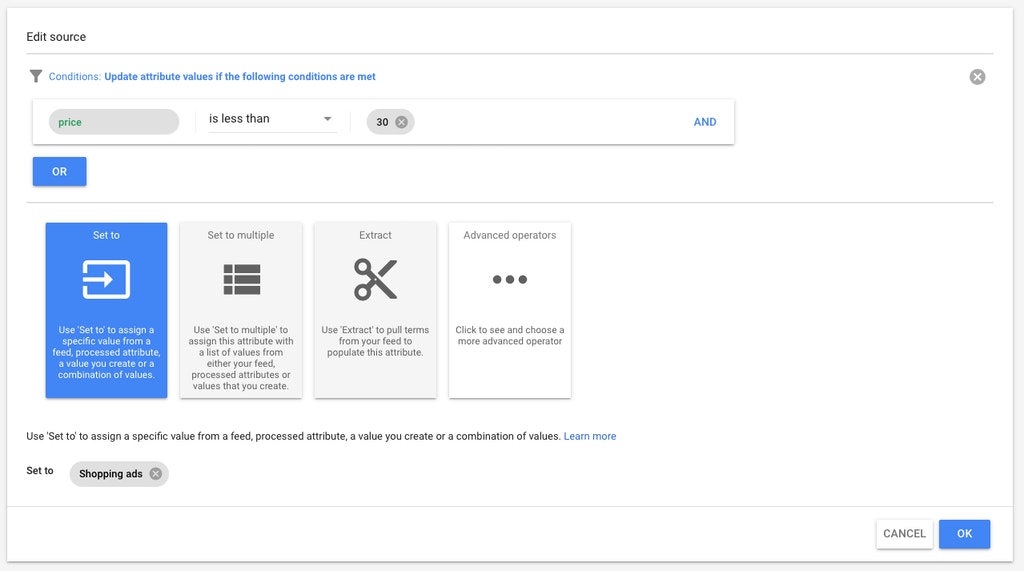
Task: Choose the Set to multiple list icon
Action: point(241,280)
